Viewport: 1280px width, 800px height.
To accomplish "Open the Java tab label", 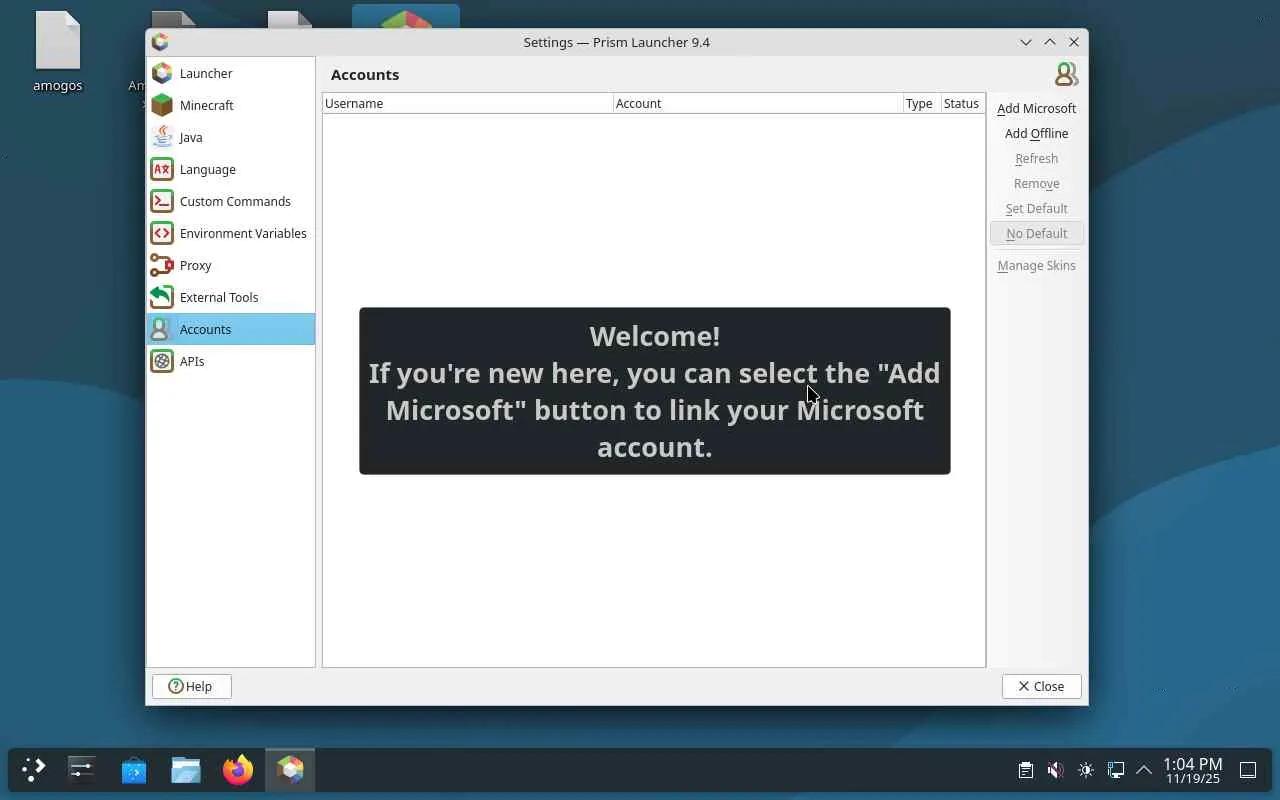I will point(191,137).
